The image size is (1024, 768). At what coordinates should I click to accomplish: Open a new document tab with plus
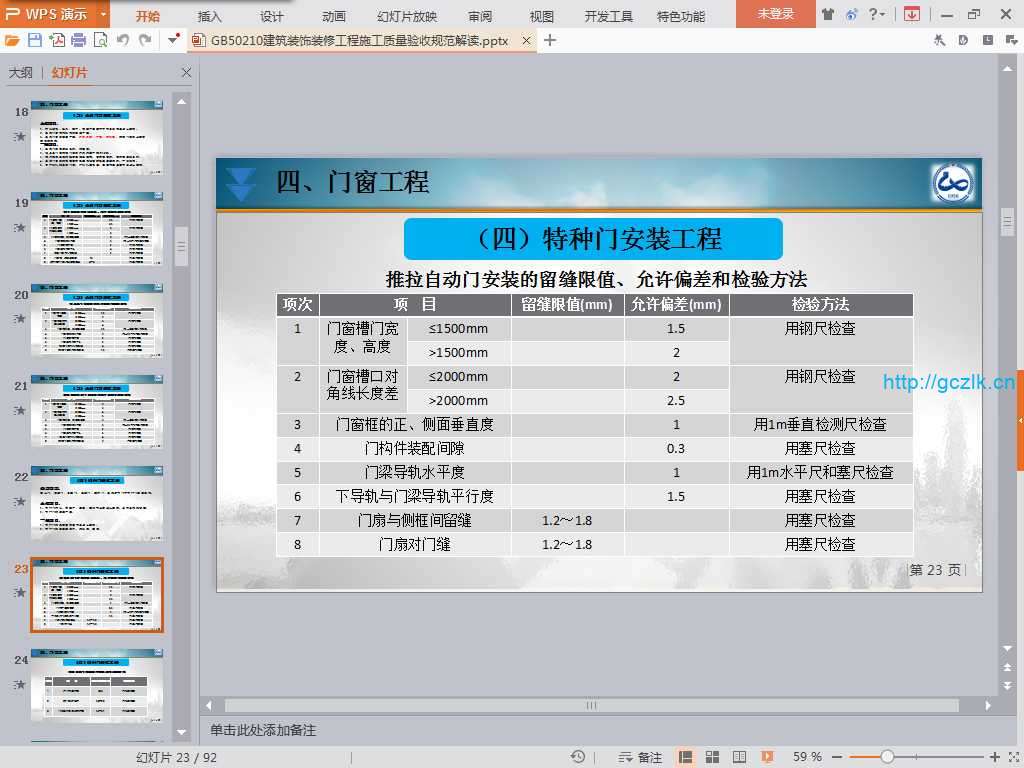[x=550, y=40]
